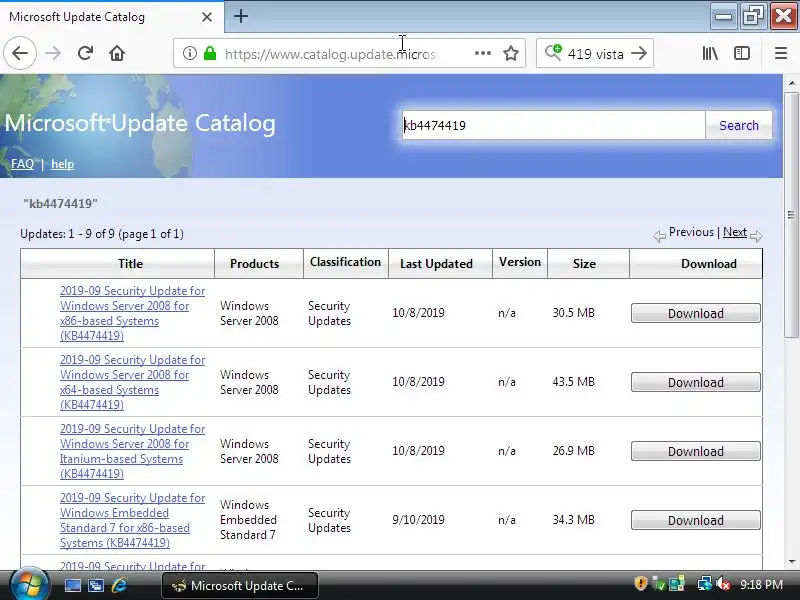
Task: Sort results by Version column
Action: pyautogui.click(x=519, y=262)
